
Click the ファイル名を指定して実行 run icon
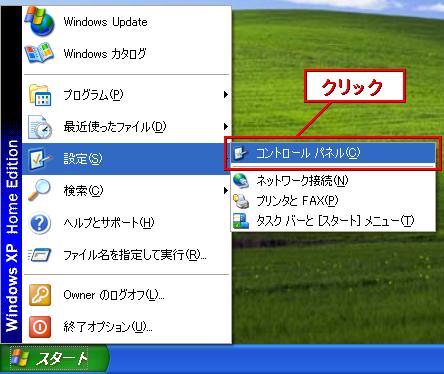point(40,255)
